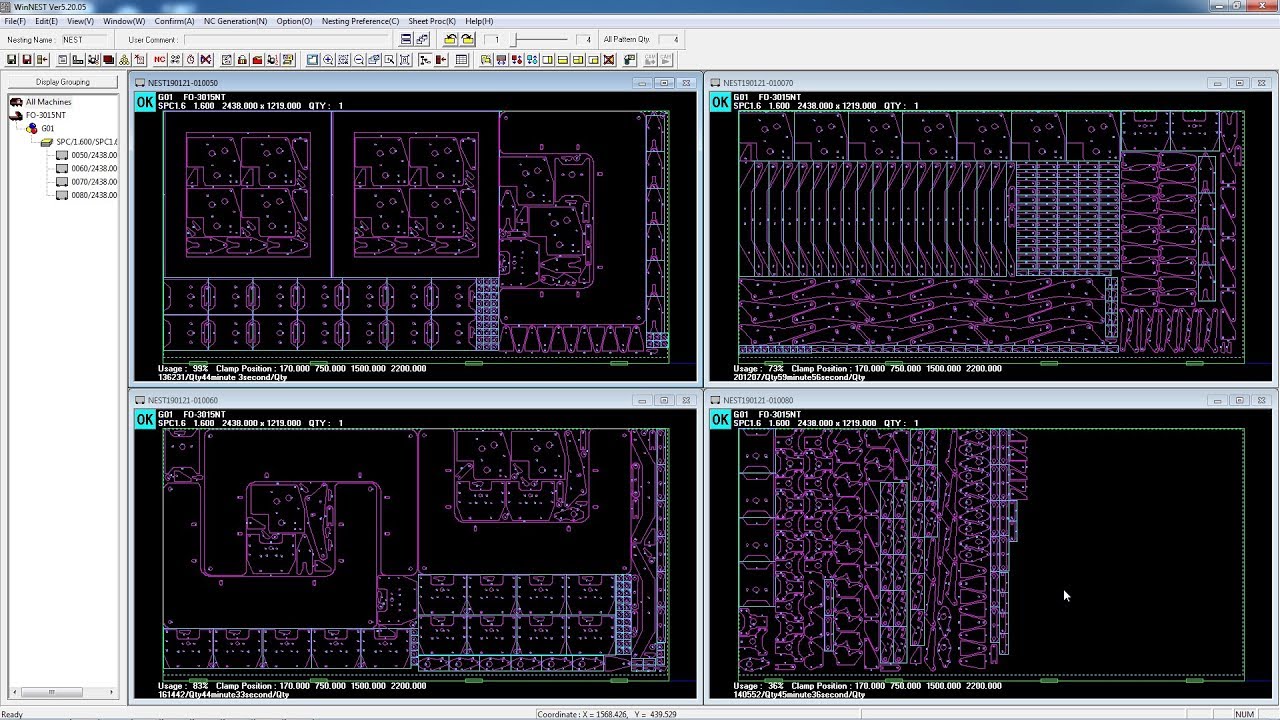This screenshot has height=720, width=1280.
Task: Select sheet 0060/2438.00 in the tree
Action: click(x=94, y=168)
